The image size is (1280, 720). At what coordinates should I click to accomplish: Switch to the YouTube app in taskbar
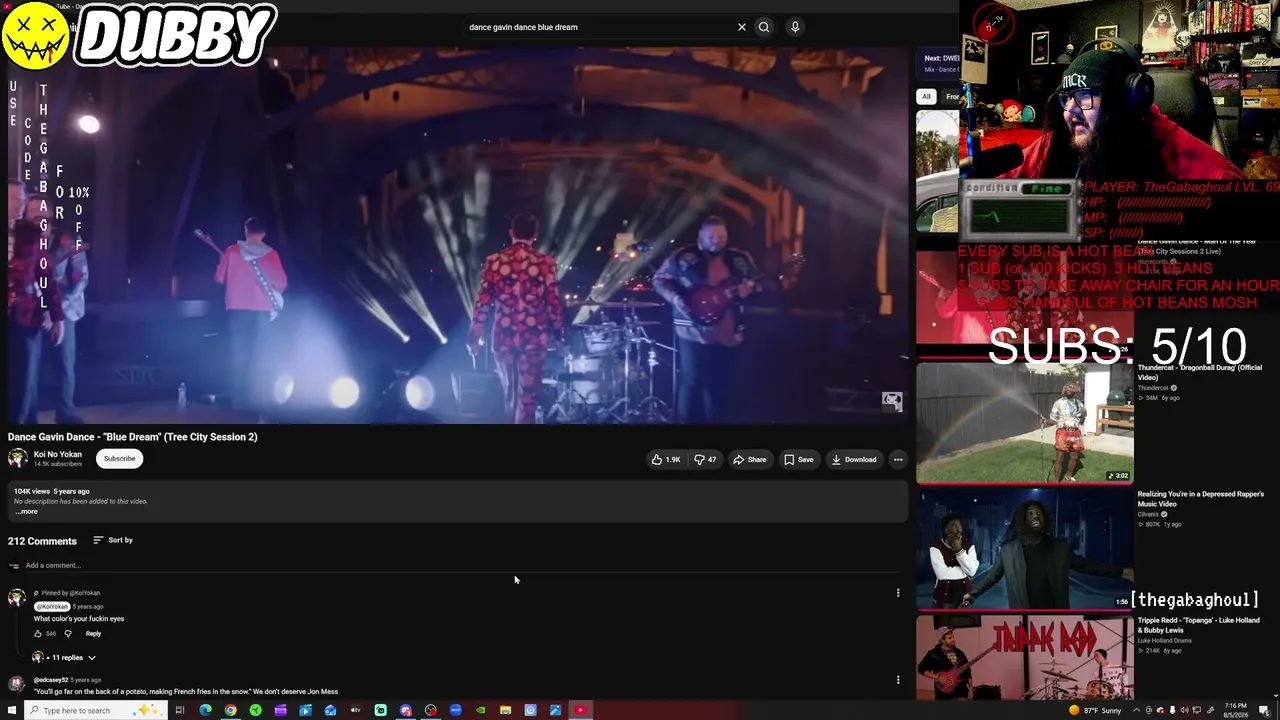pyautogui.click(x=580, y=710)
